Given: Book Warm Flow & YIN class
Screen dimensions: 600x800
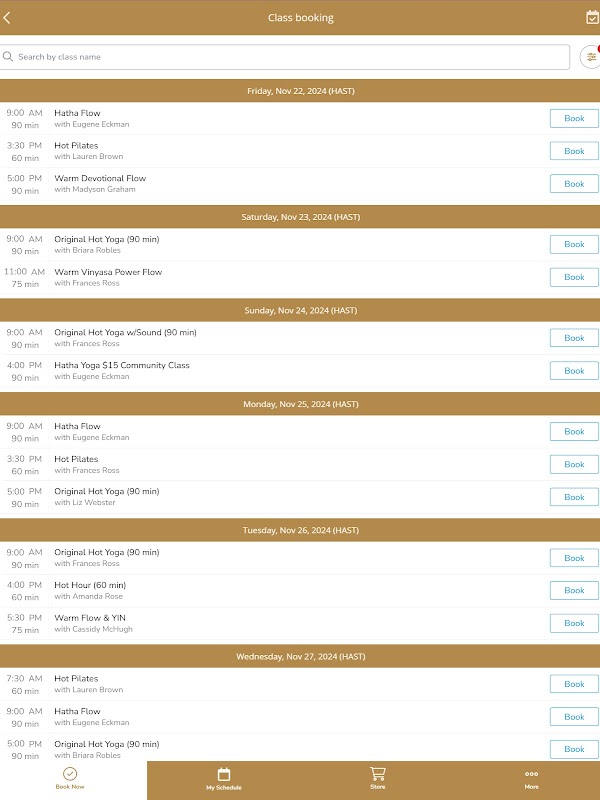Looking at the screenshot, I should point(574,623).
